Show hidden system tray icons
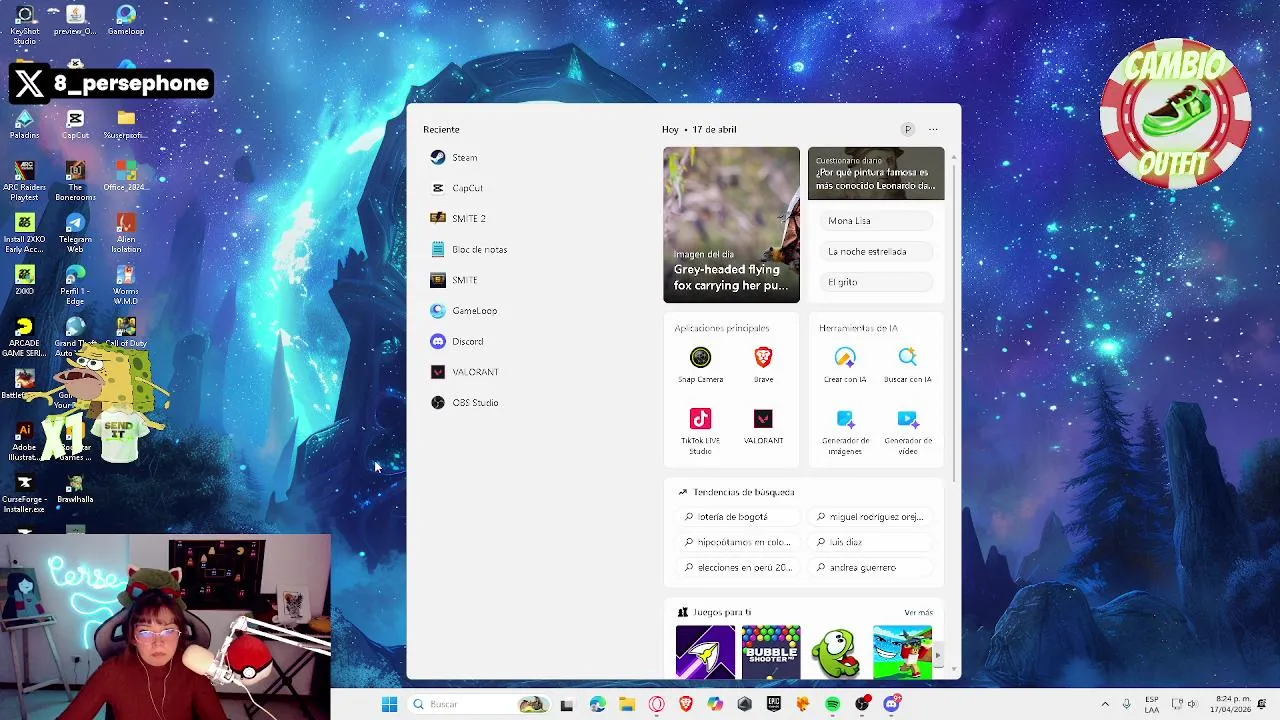This screenshot has height=720, width=1280. click(x=1105, y=704)
